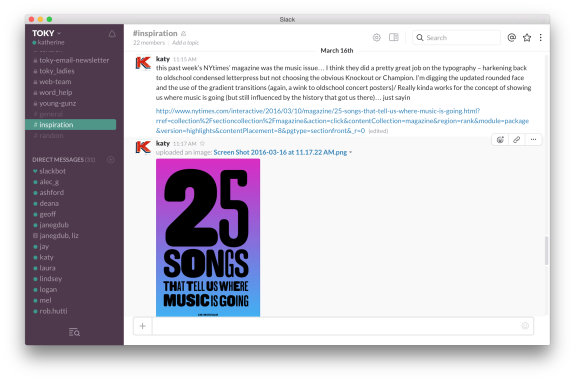
Task: Open the web-team channel
Action: 55,81
